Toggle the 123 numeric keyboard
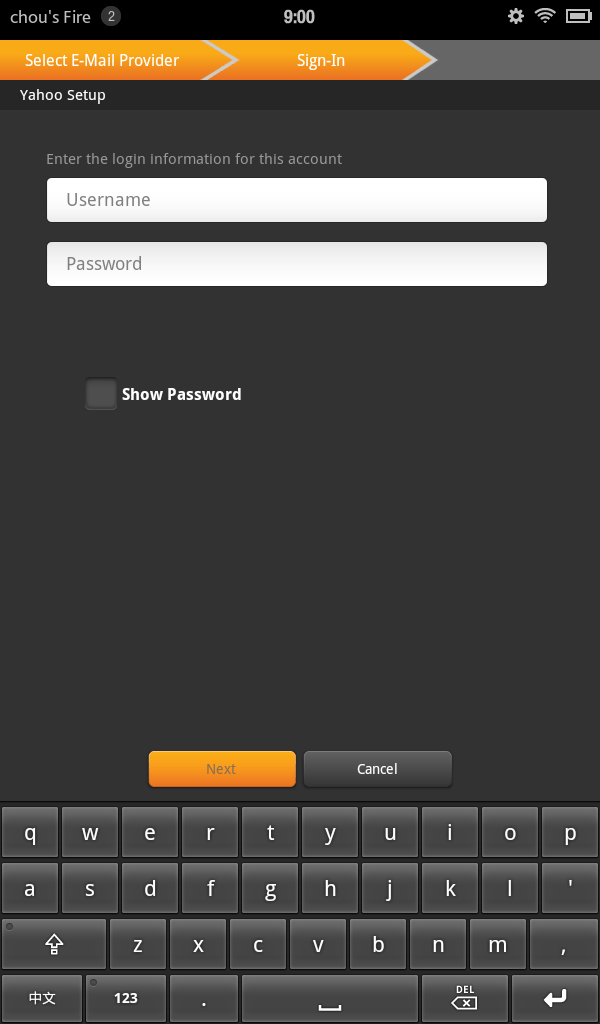Viewport: 600px width, 1024px height. click(126, 999)
